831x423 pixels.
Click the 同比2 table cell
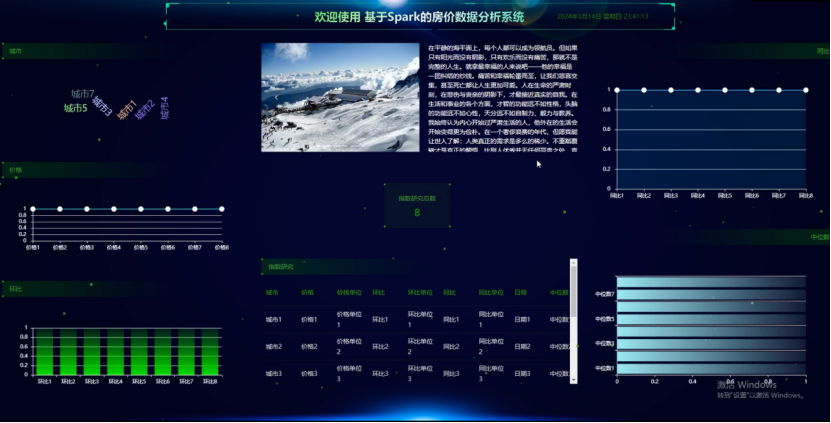451,347
